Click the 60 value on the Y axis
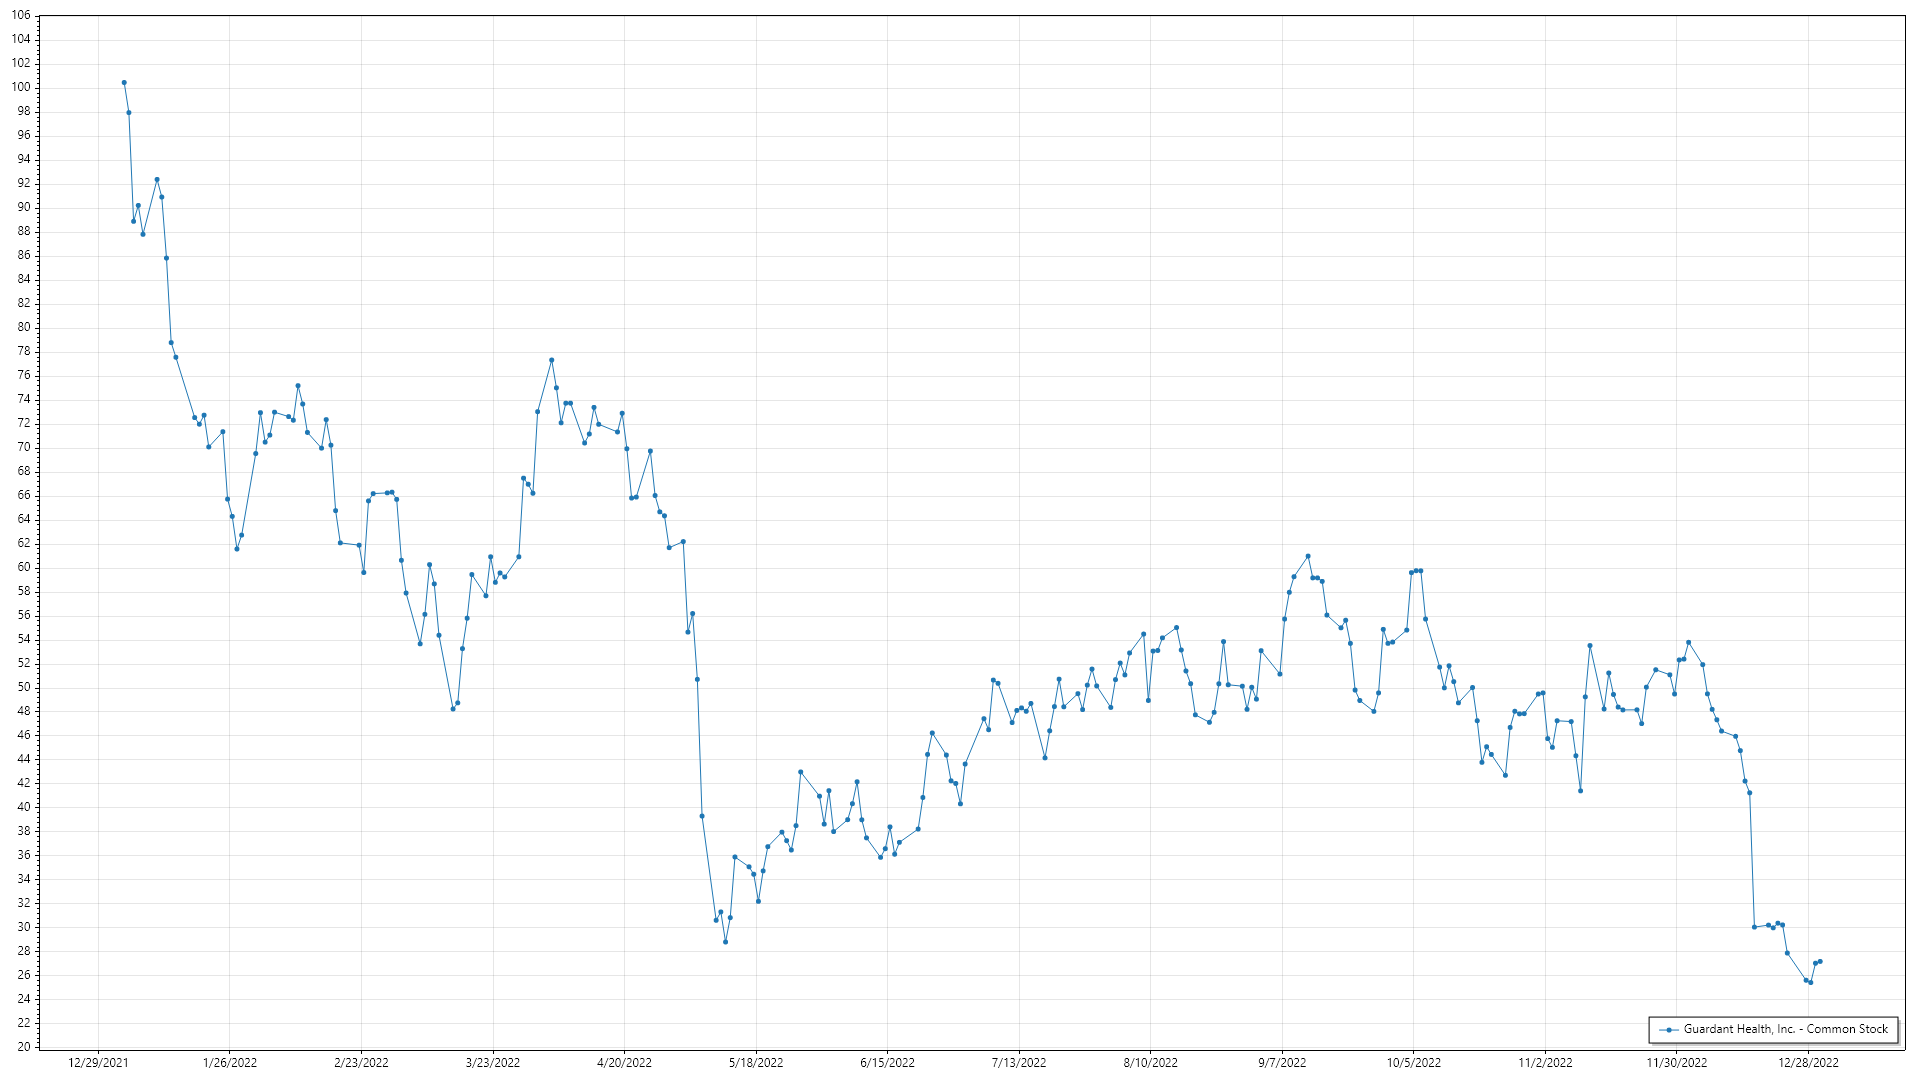The image size is (1920, 1080). pos(23,567)
